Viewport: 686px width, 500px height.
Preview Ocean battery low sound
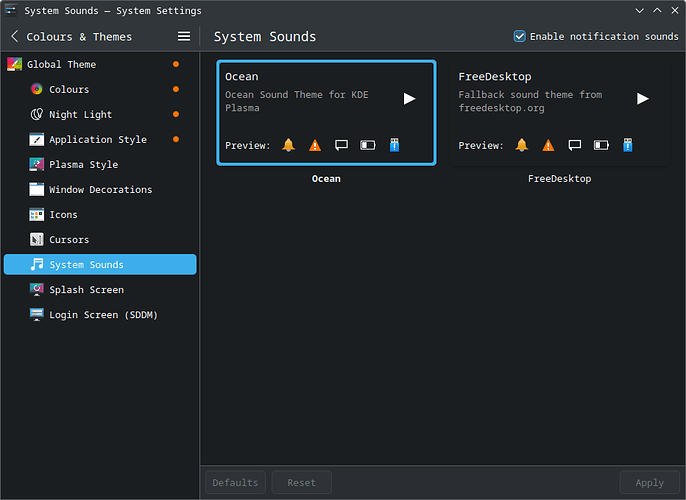368,145
